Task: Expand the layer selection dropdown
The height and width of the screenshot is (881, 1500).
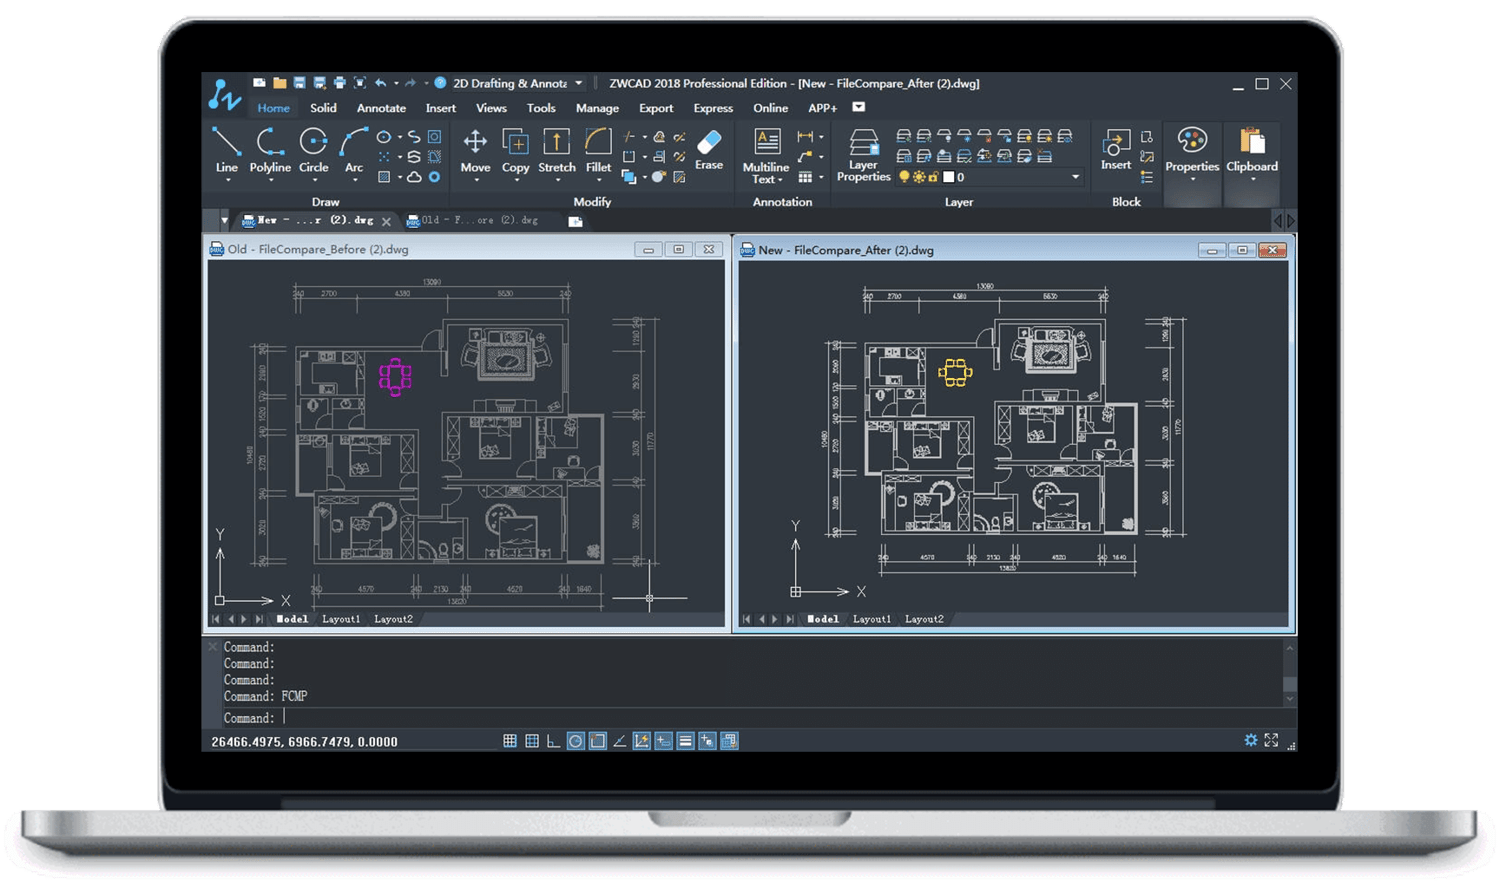Action: tap(1077, 177)
